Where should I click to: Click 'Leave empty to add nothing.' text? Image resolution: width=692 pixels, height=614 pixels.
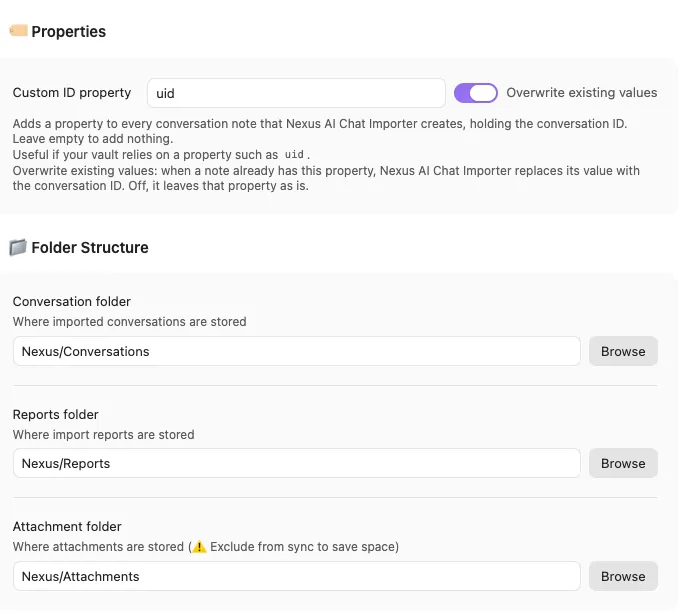pyautogui.click(x=93, y=139)
